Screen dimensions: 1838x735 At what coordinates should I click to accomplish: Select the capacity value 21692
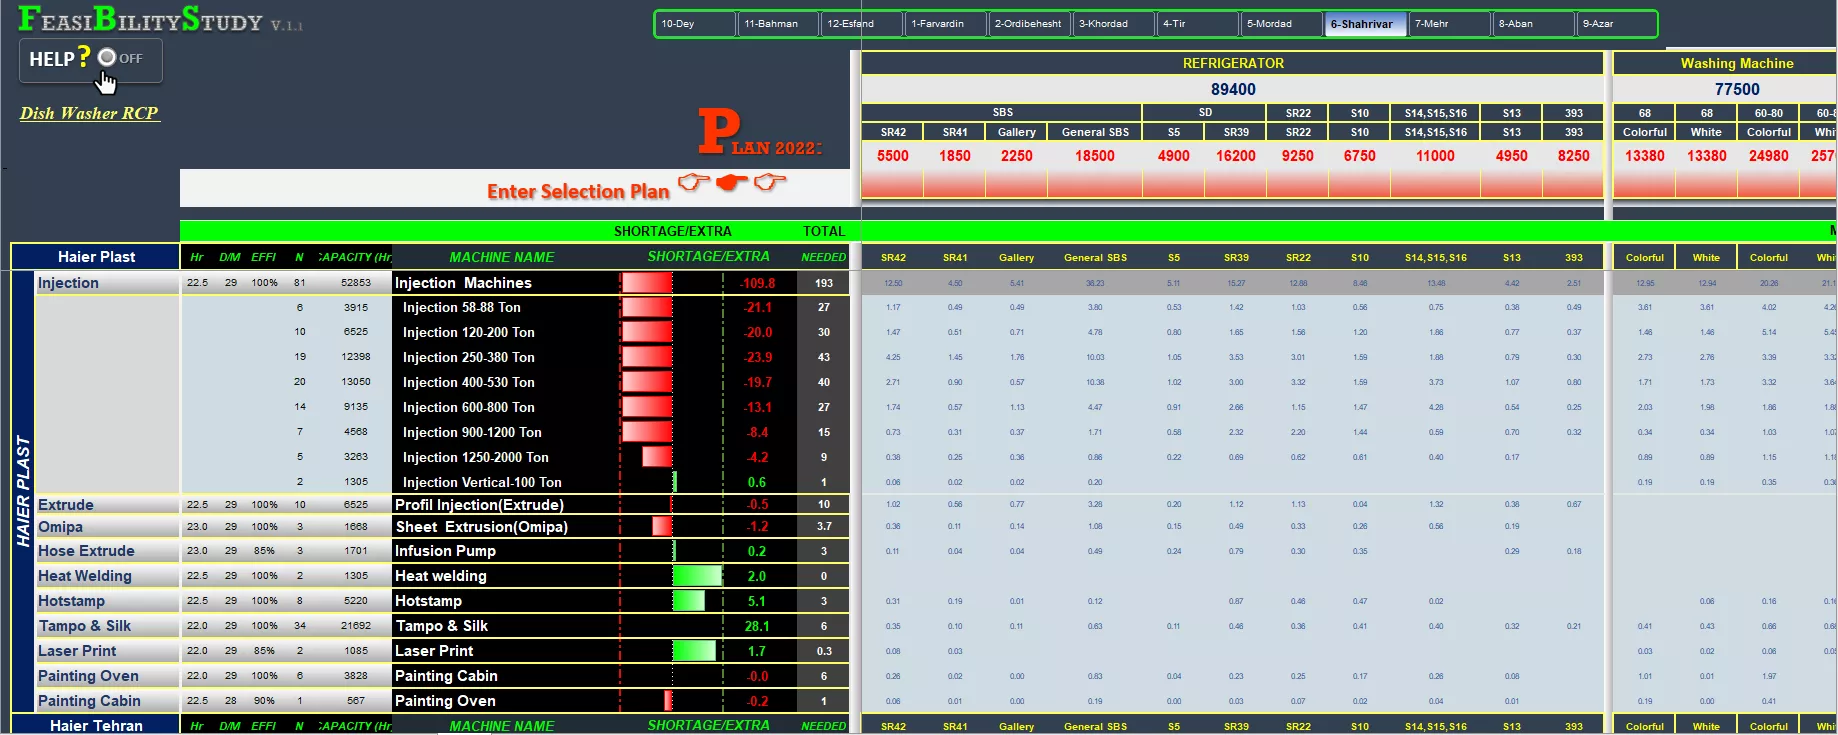point(356,626)
